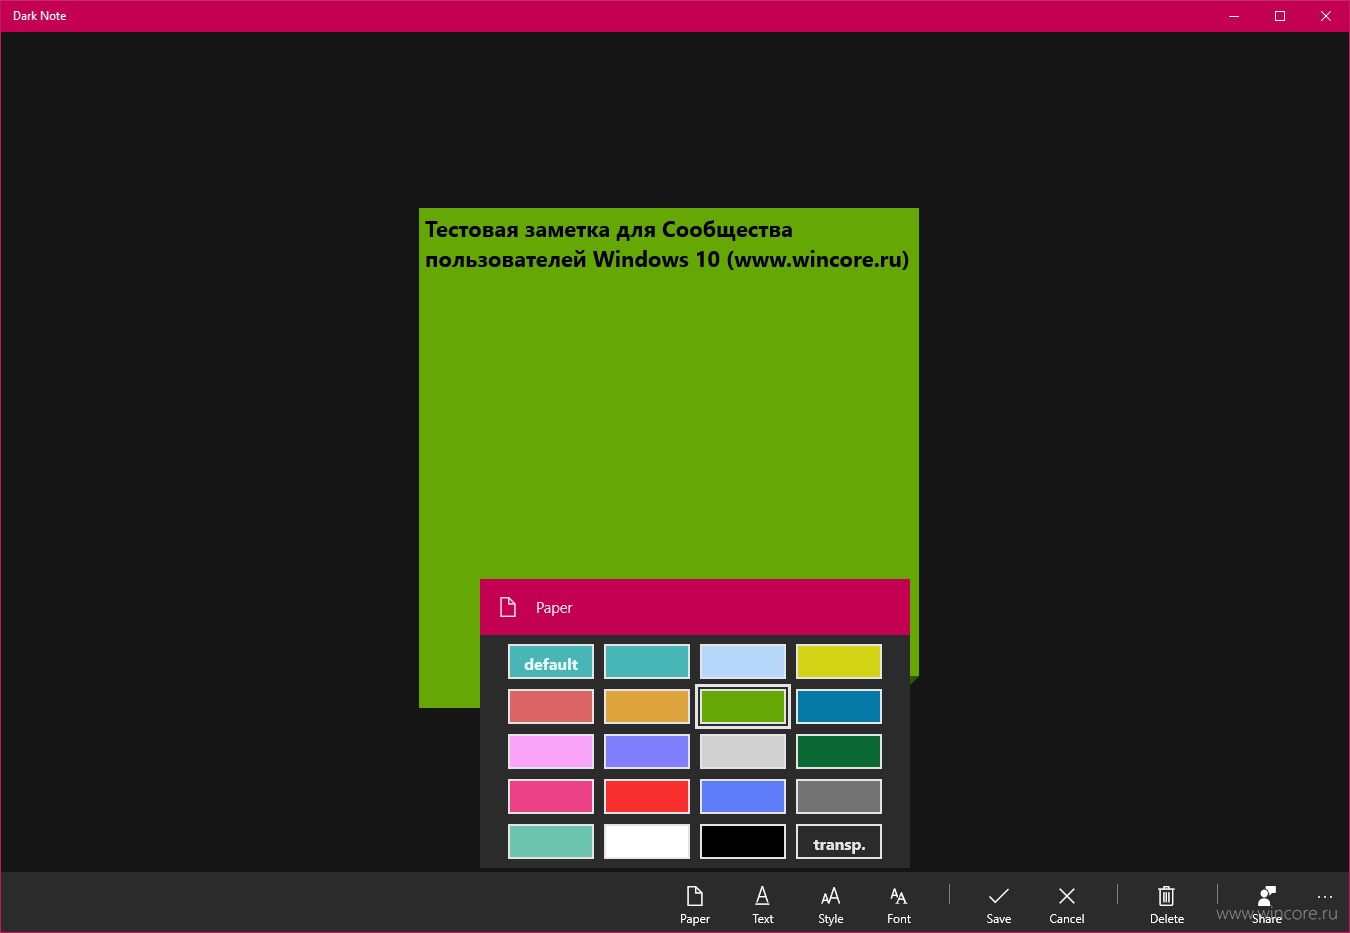Close the Dark Note window

pyautogui.click(x=1326, y=16)
